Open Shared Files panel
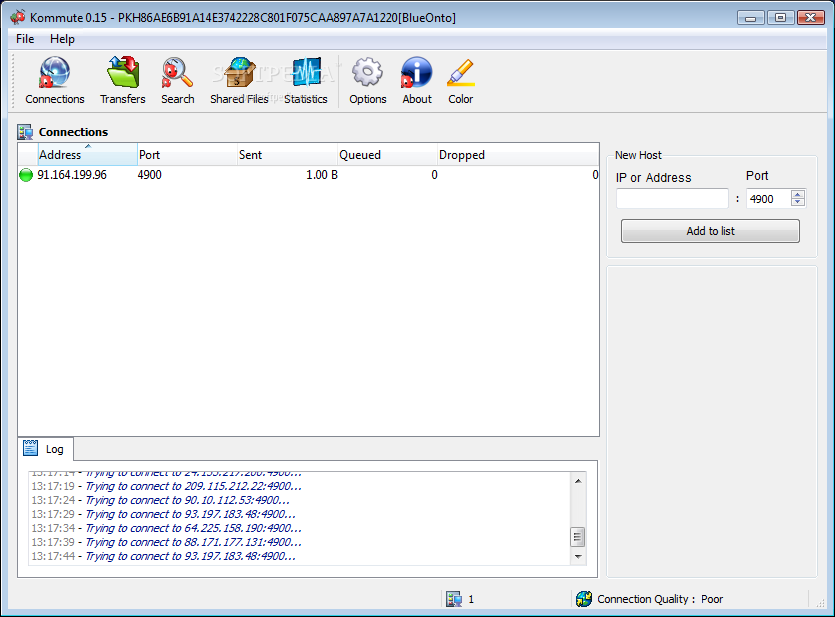835x617 pixels. (x=239, y=80)
